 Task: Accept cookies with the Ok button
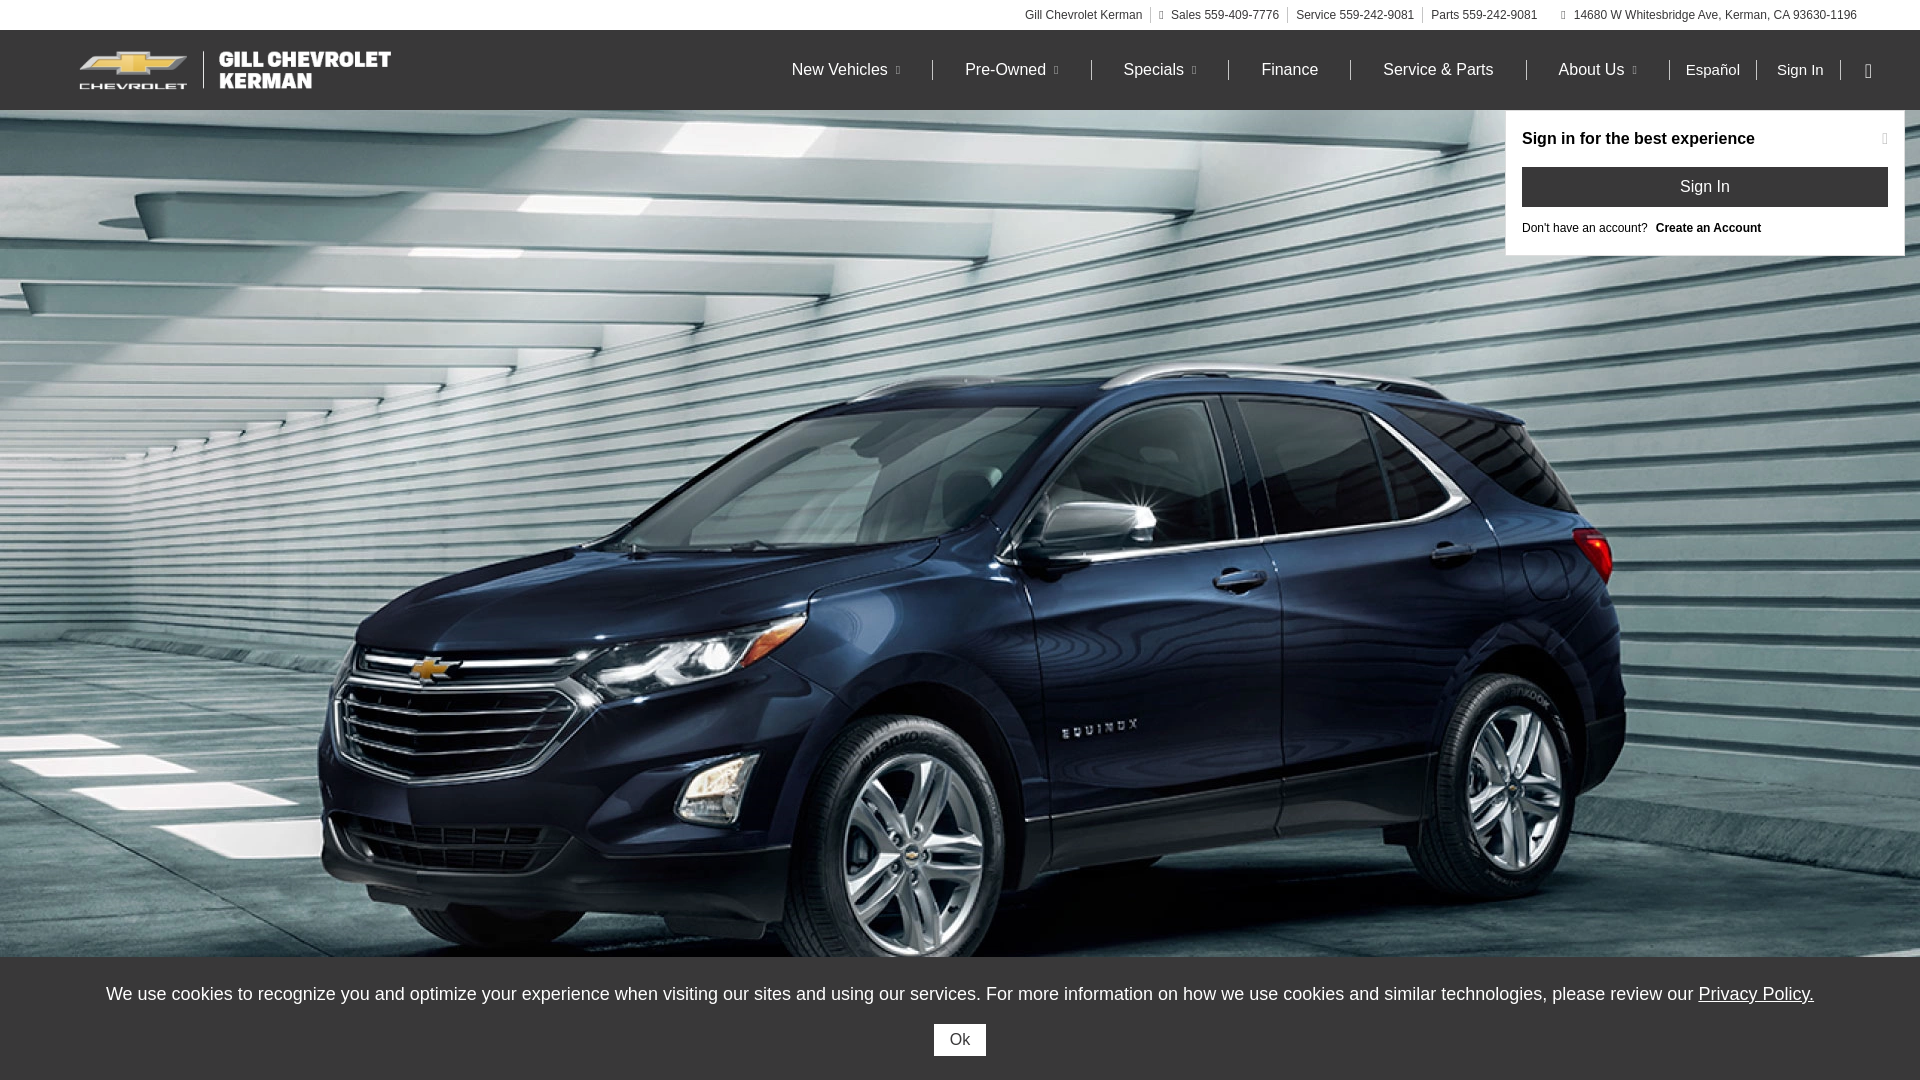[959, 1040]
